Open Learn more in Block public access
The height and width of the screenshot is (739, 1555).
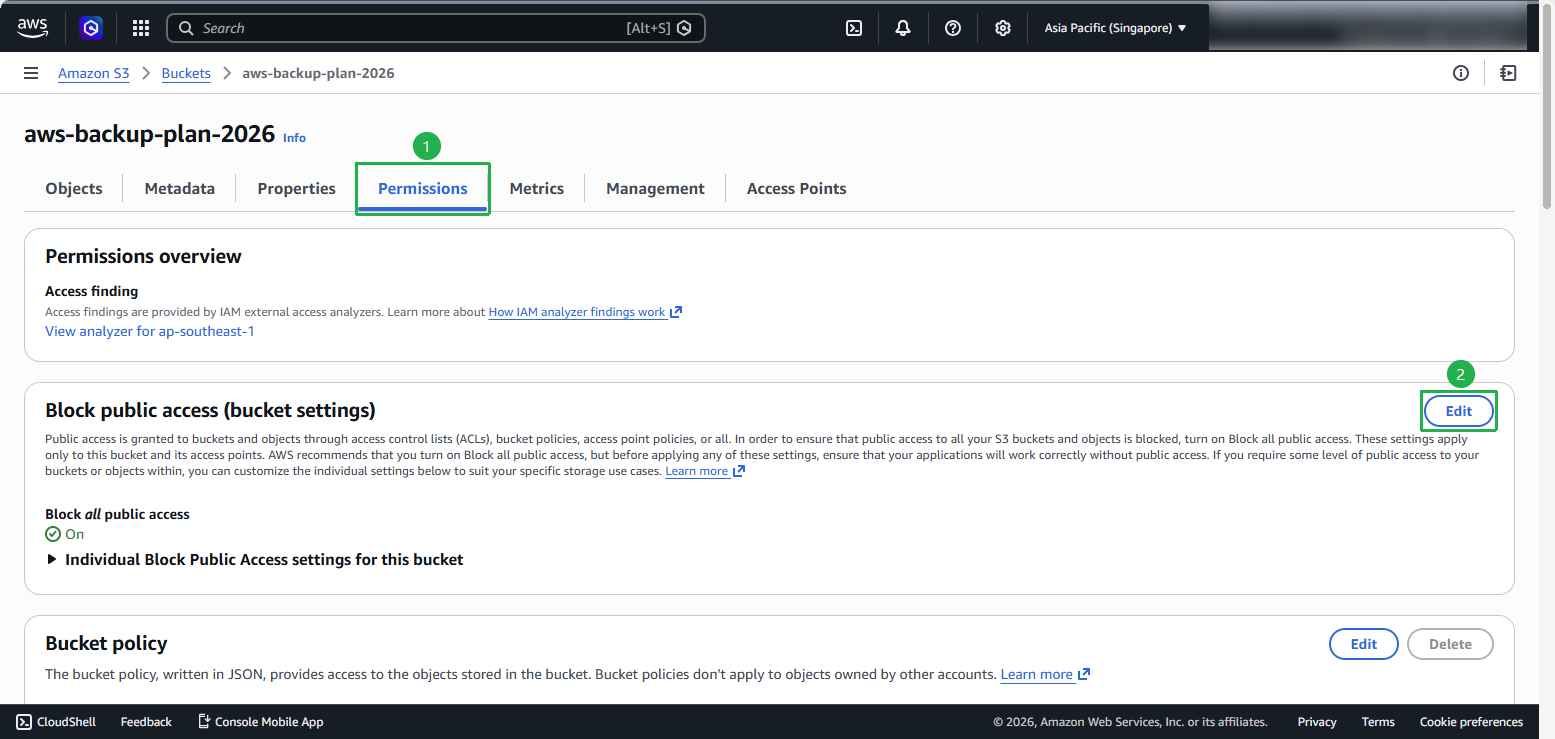[x=697, y=471]
